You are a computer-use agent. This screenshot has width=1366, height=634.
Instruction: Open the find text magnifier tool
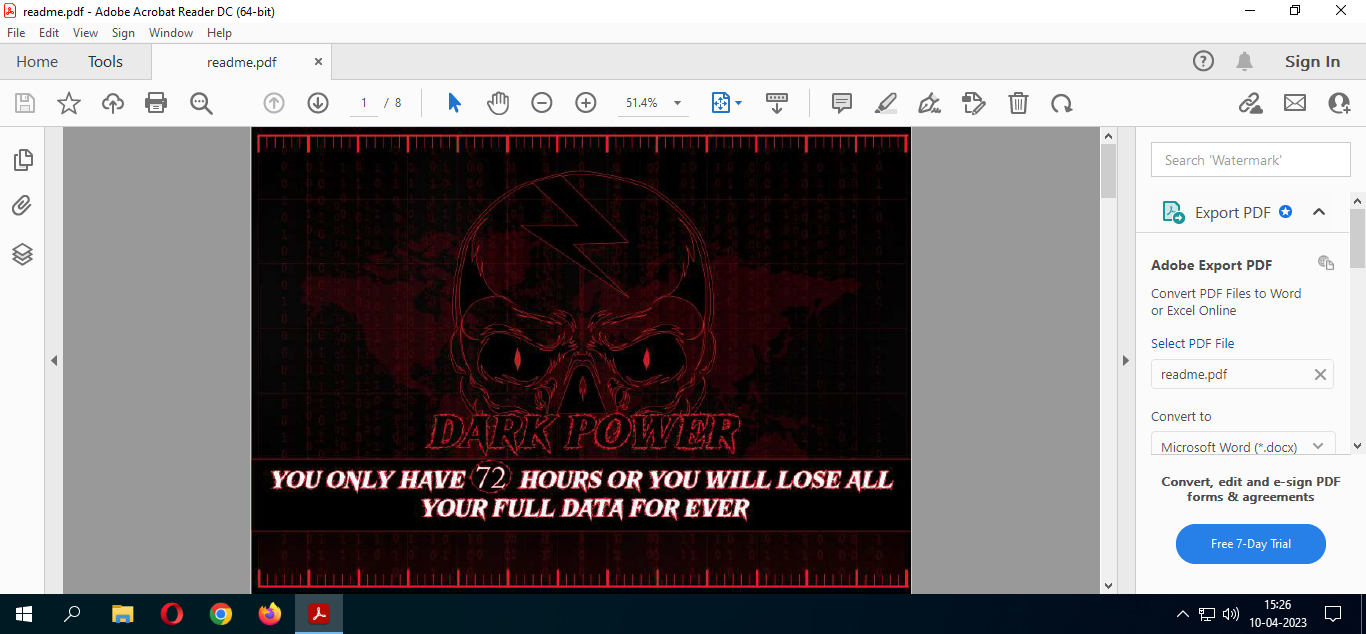pos(202,103)
